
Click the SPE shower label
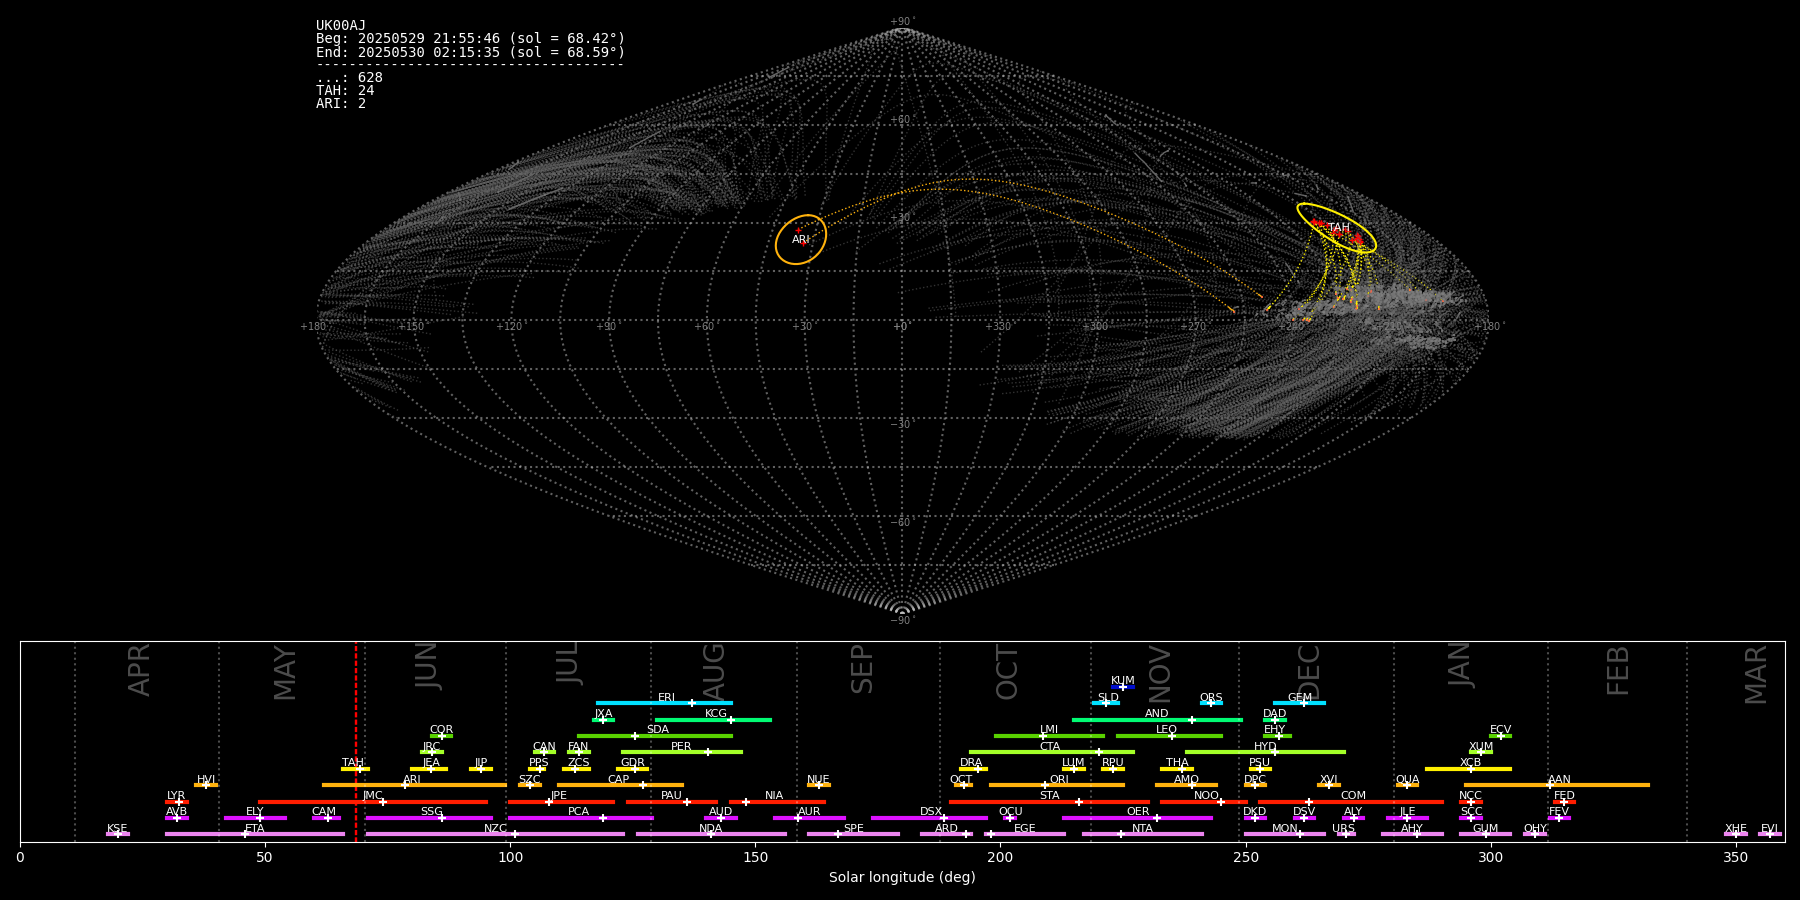pos(854,829)
